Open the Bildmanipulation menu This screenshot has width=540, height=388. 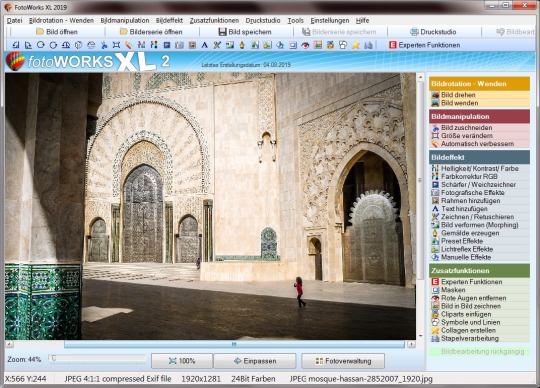pos(125,21)
